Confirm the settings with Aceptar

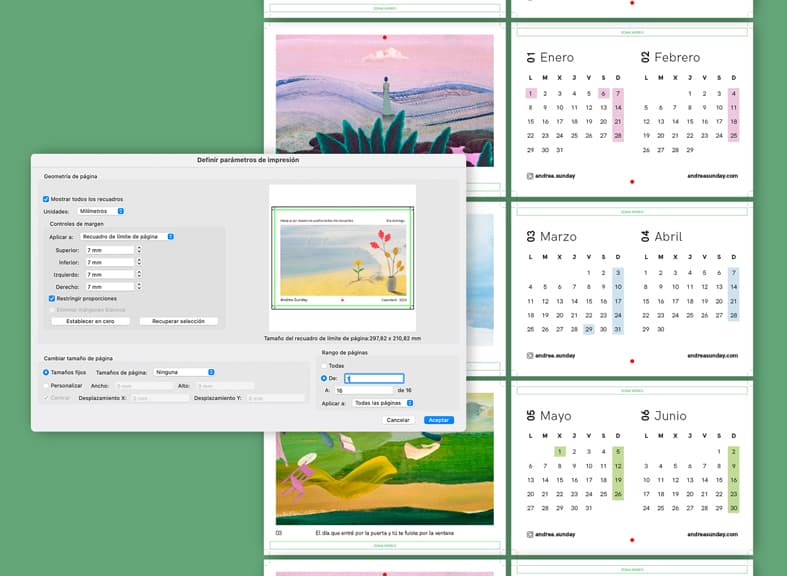438,420
